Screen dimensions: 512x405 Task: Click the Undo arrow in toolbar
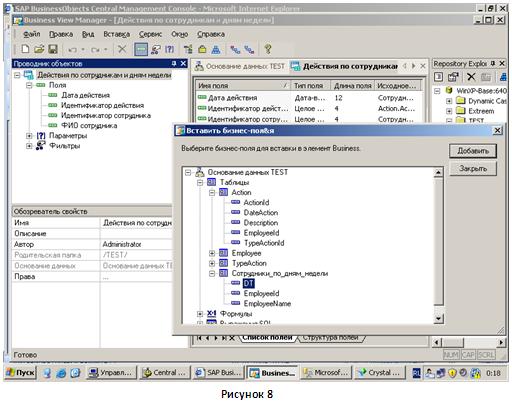coord(72,50)
